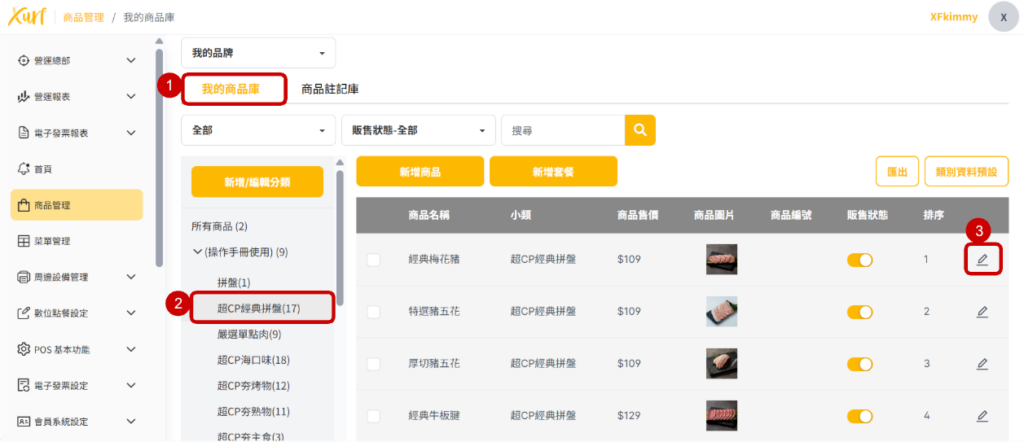
Task: Click the 匯出 button
Action: [x=896, y=172]
